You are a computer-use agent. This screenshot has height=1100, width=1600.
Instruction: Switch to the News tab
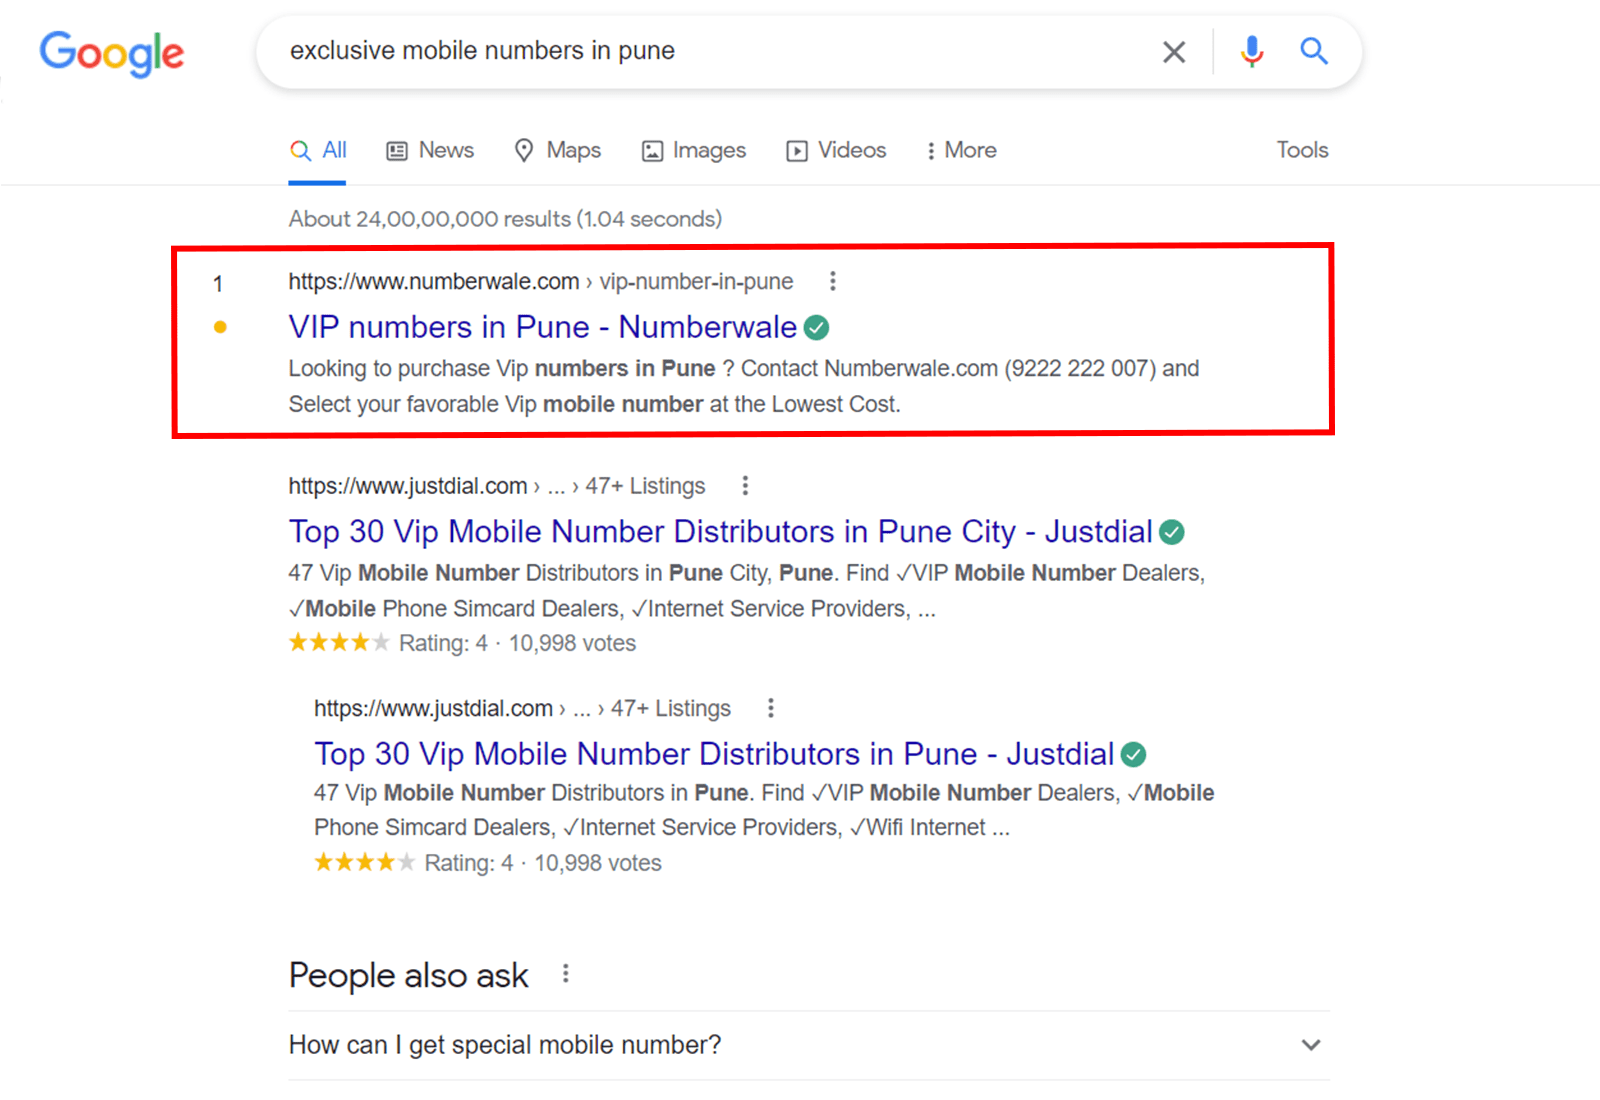pos(431,150)
